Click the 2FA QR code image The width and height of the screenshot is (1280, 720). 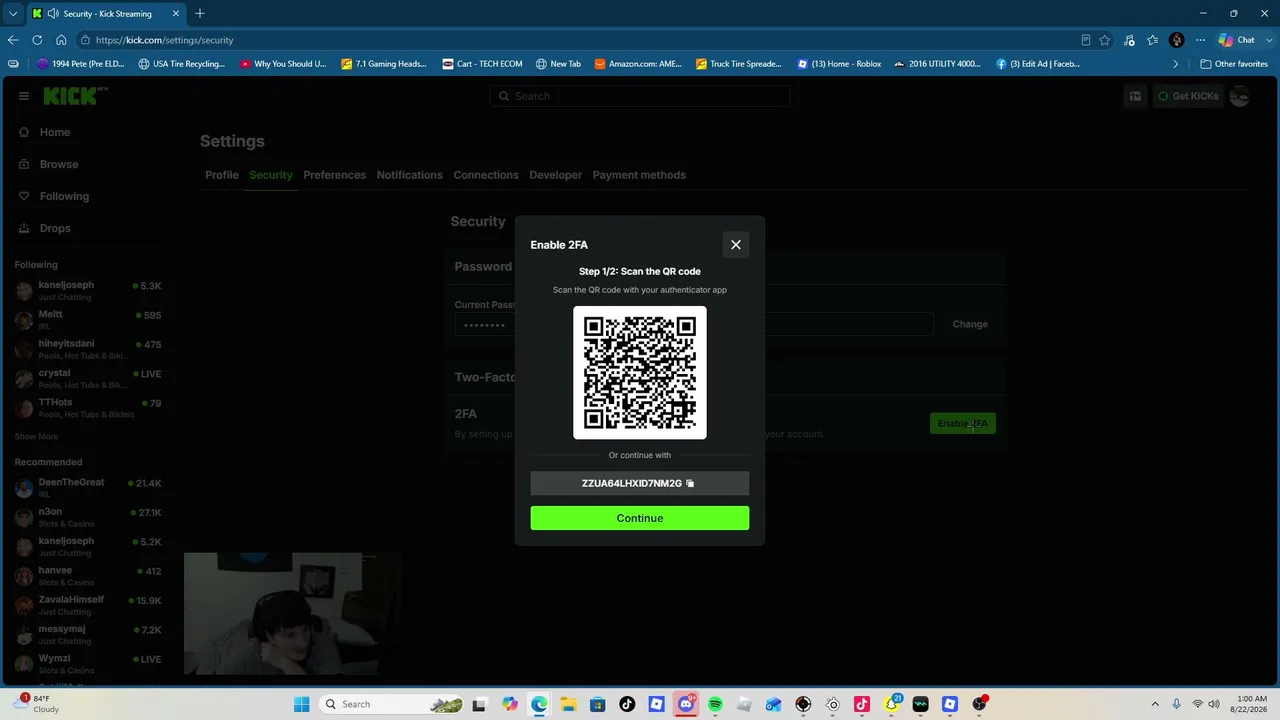pyautogui.click(x=640, y=373)
